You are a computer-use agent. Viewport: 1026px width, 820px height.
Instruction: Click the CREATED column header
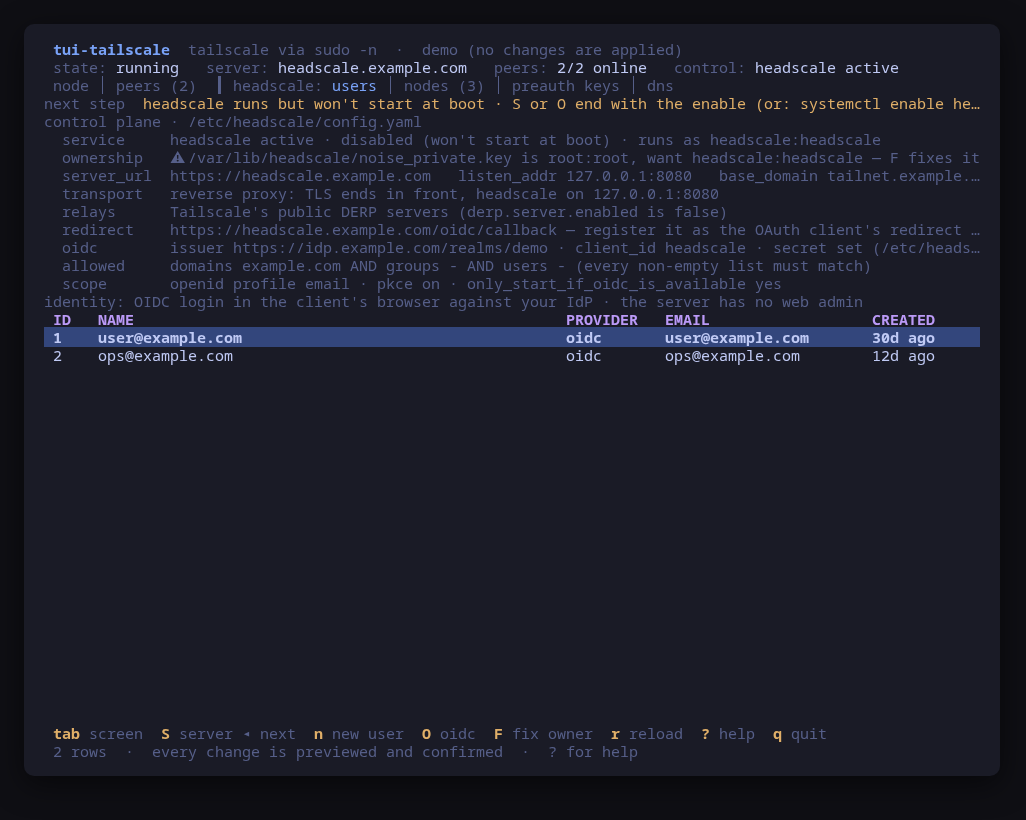pos(903,320)
